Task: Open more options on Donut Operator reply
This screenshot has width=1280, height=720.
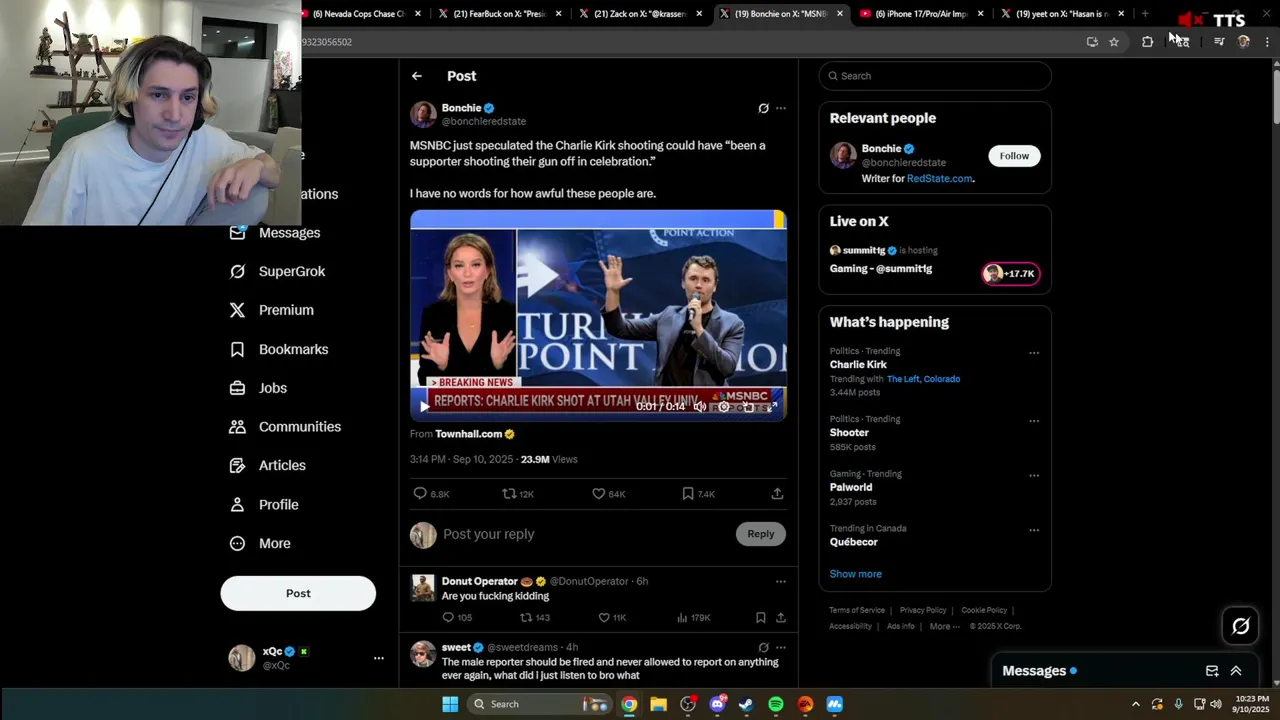Action: pyautogui.click(x=781, y=581)
